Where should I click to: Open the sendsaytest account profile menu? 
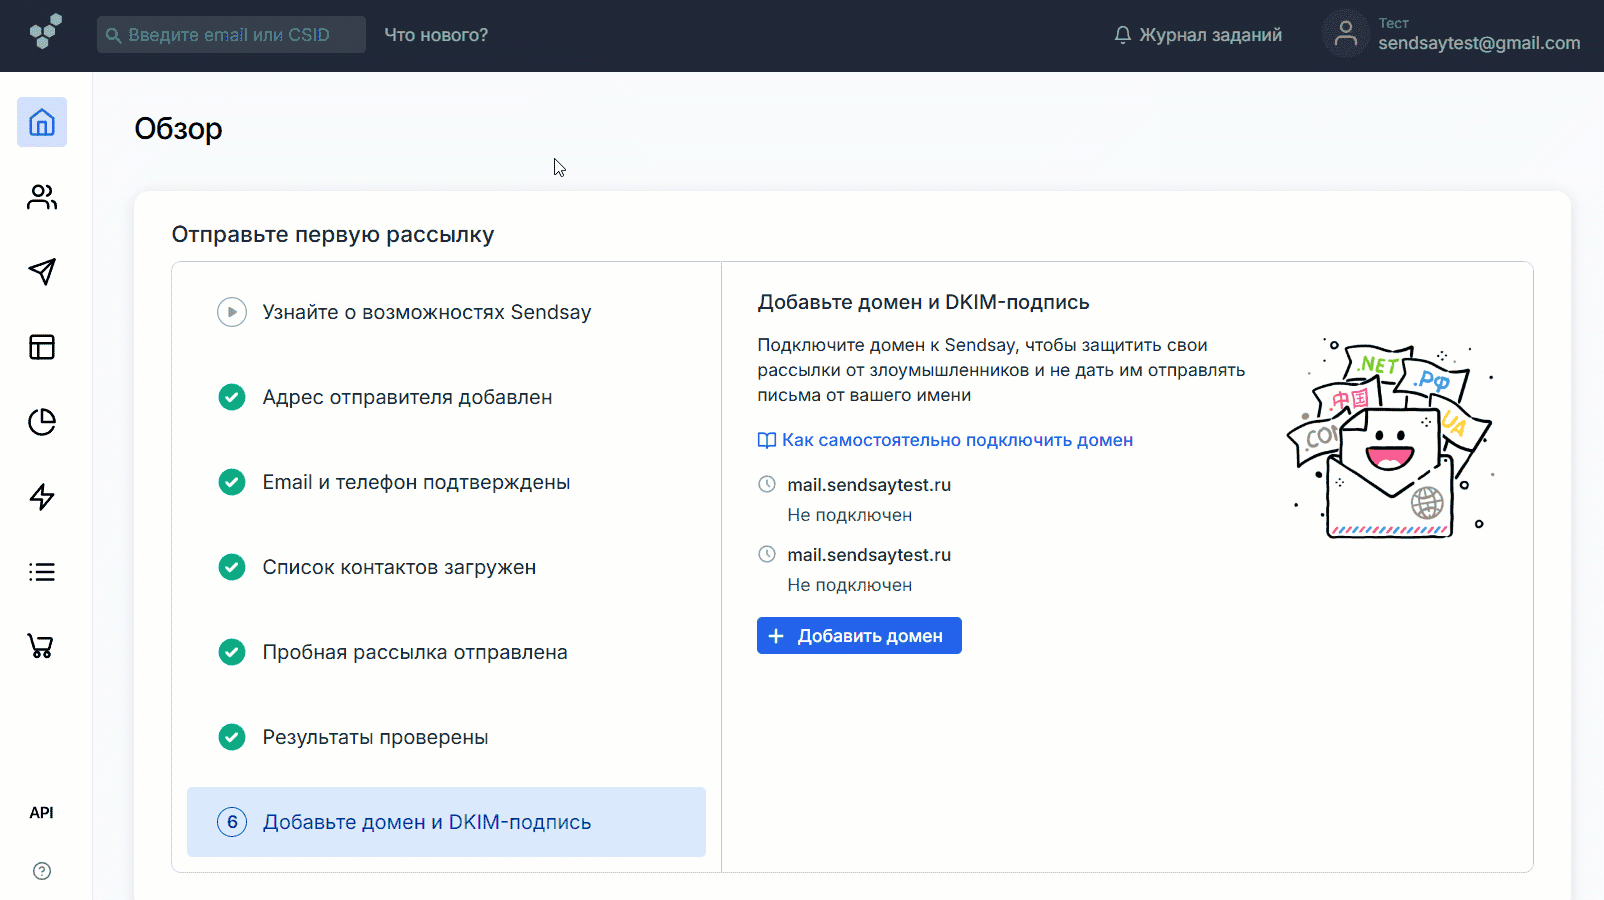click(1451, 33)
